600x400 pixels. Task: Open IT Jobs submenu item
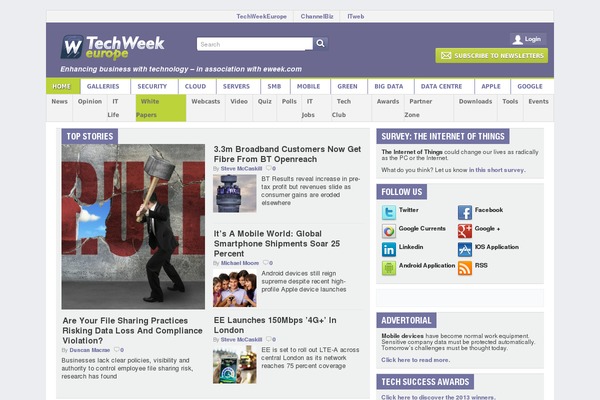[316, 108]
